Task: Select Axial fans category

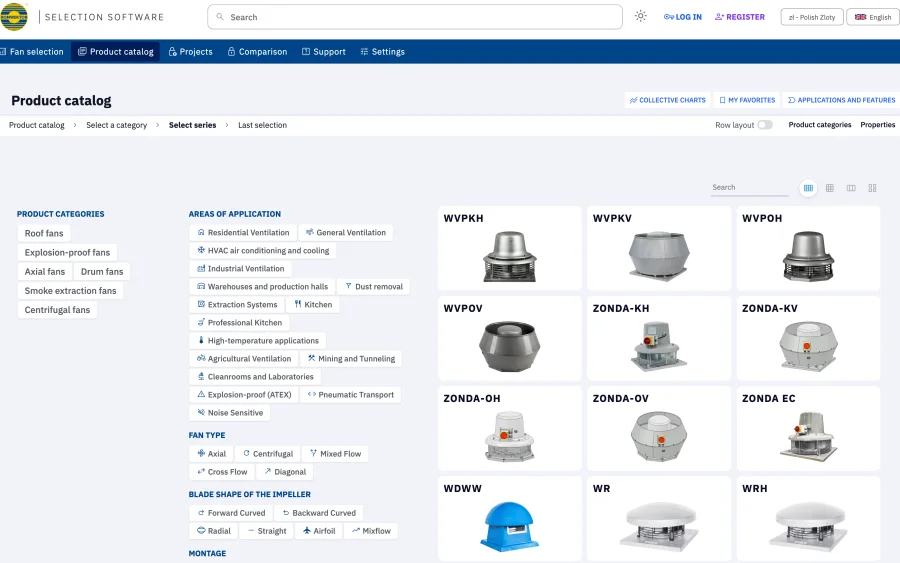Action: point(45,271)
